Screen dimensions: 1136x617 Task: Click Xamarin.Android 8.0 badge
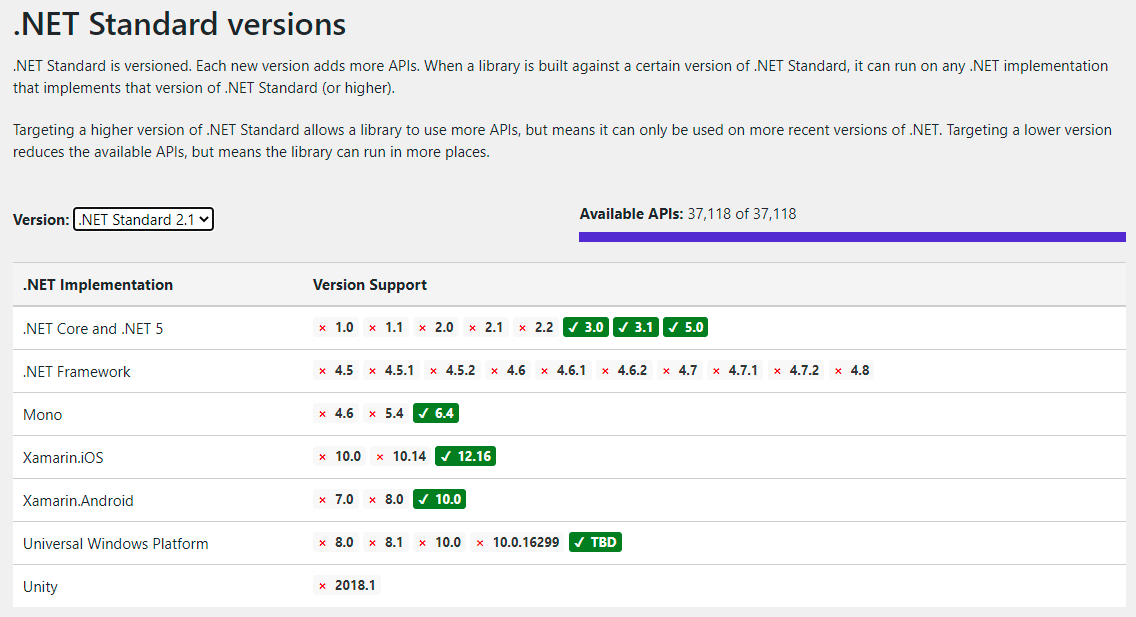point(386,500)
